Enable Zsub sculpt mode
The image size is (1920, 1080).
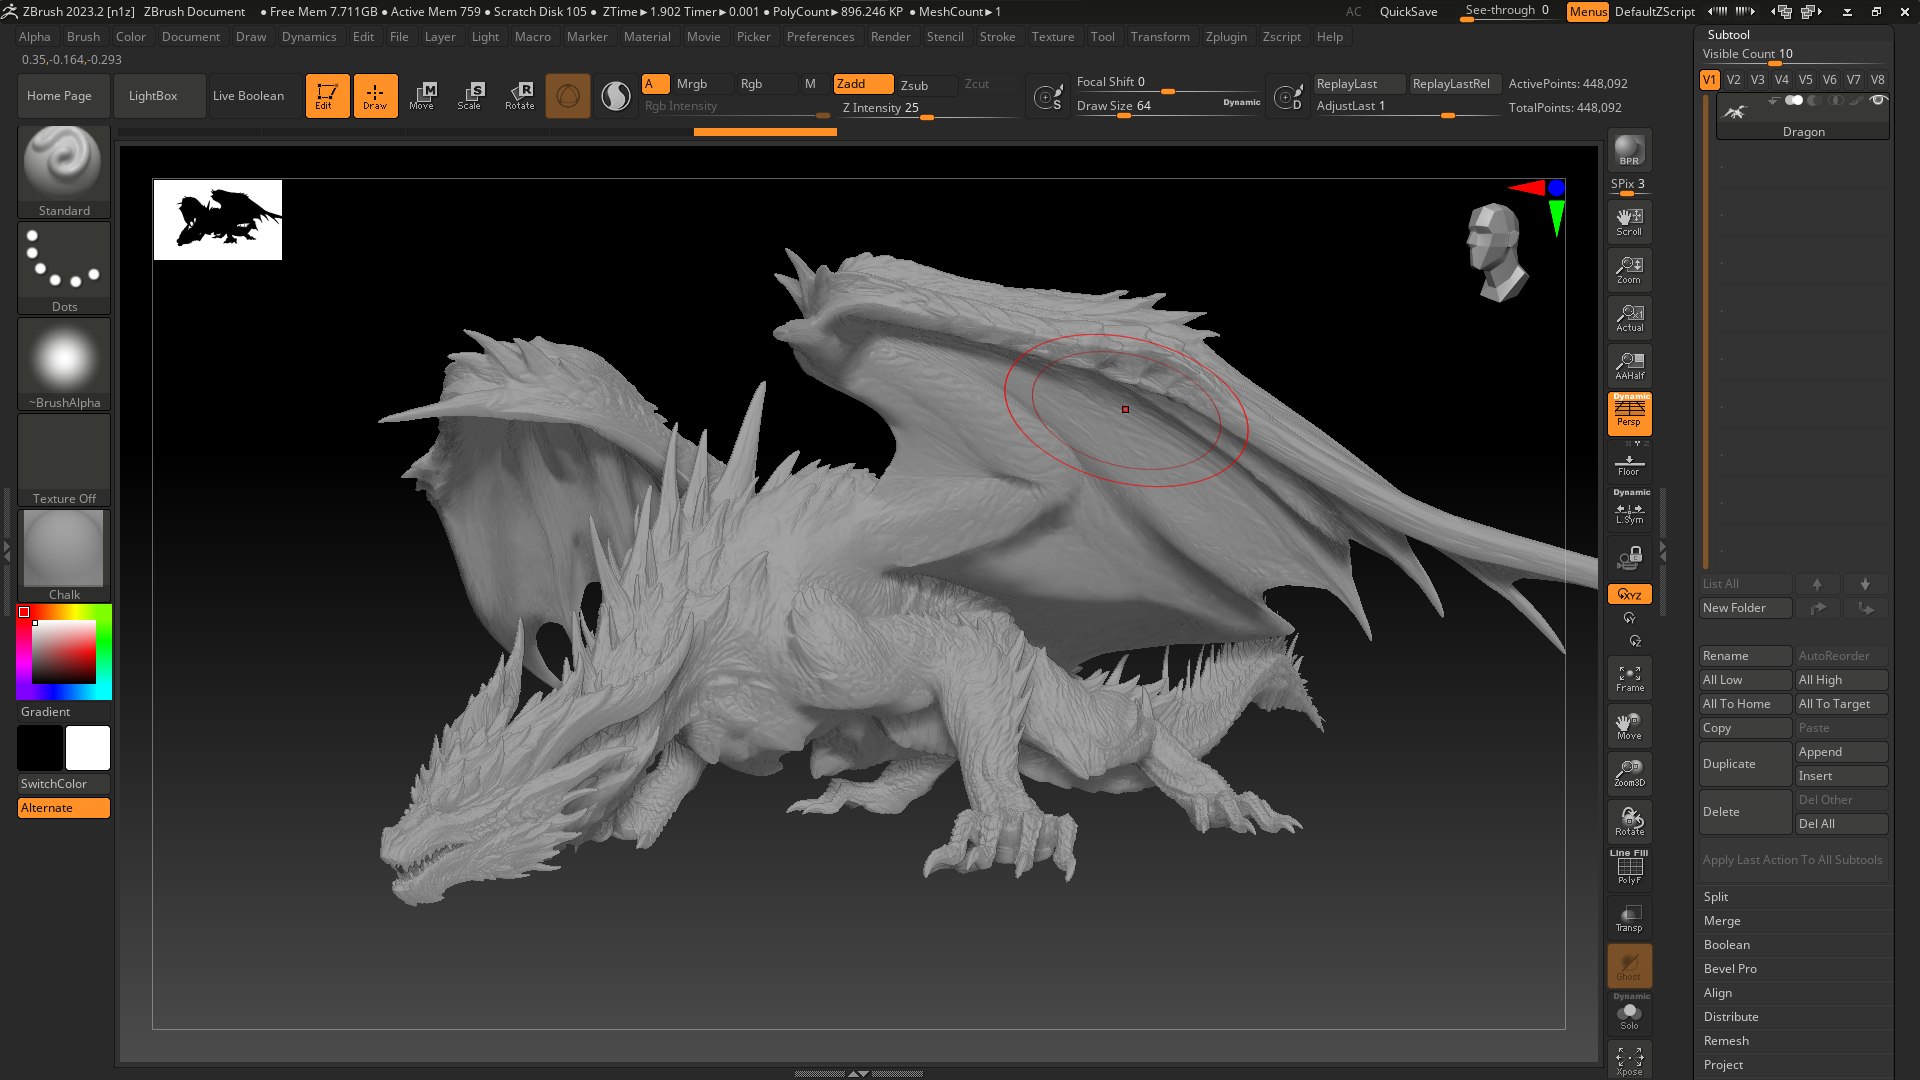coord(926,85)
